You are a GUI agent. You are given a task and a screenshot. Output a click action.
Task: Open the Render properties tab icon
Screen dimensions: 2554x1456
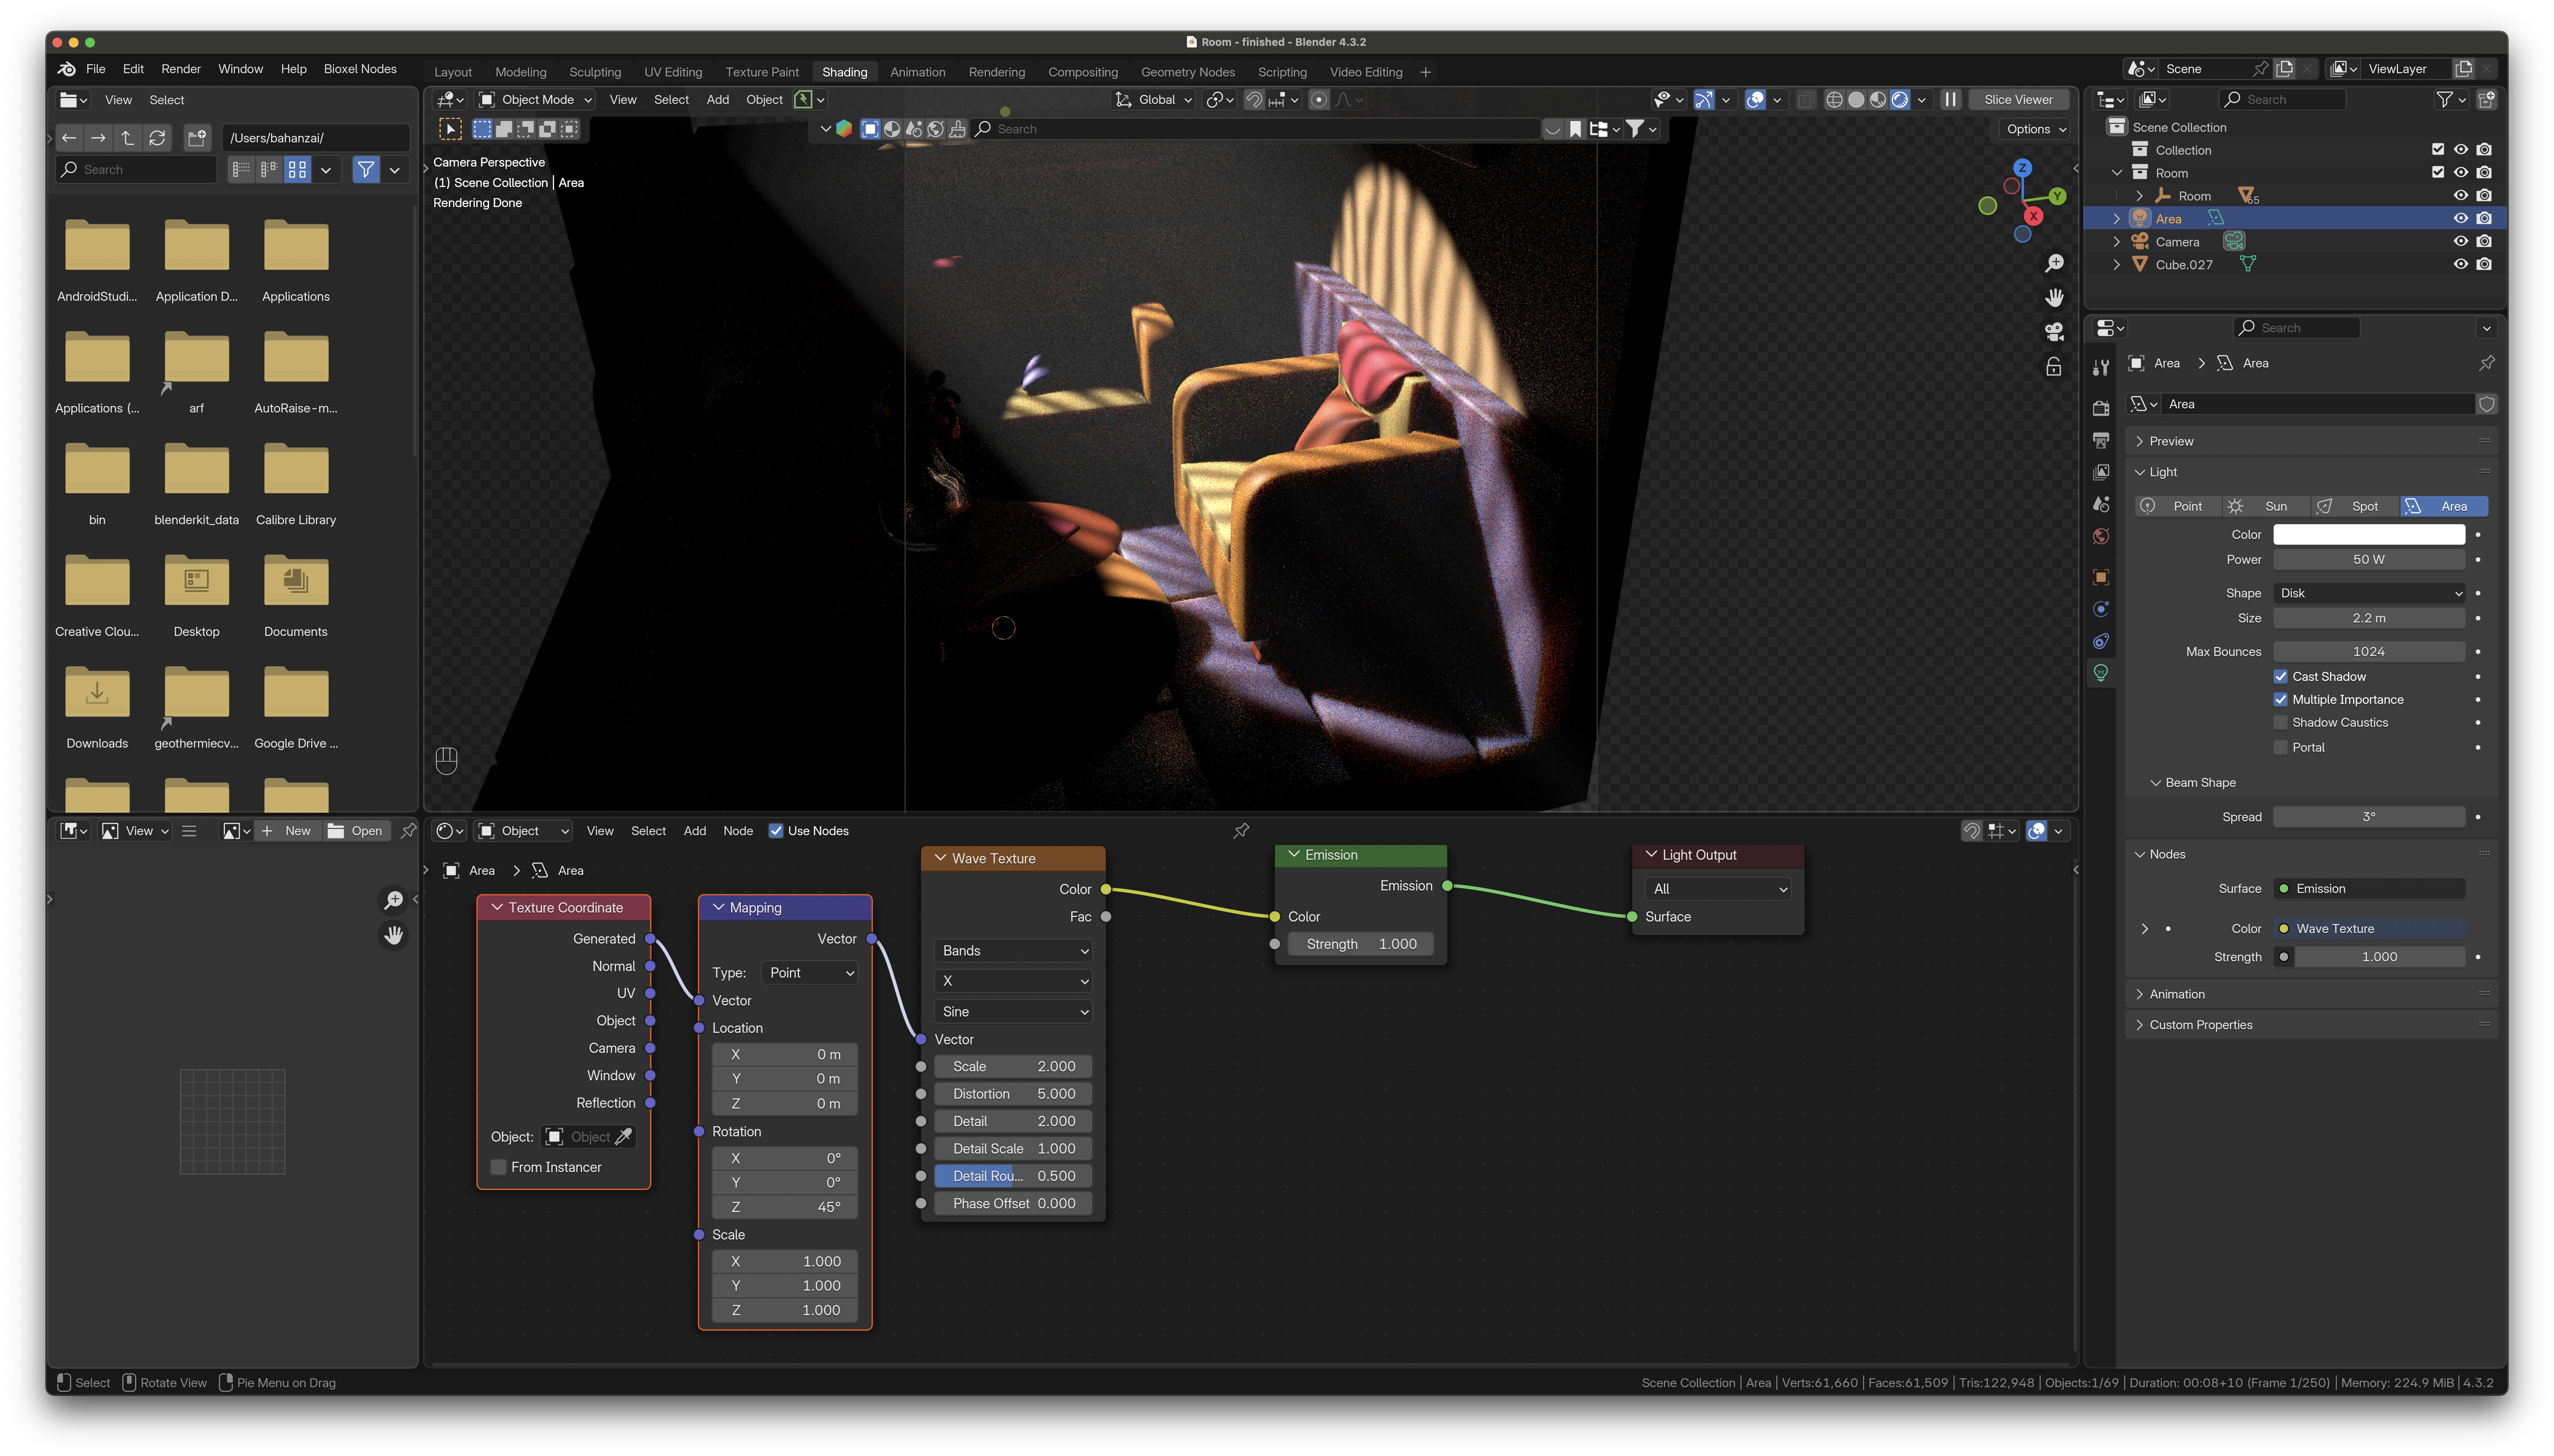pos(2101,408)
